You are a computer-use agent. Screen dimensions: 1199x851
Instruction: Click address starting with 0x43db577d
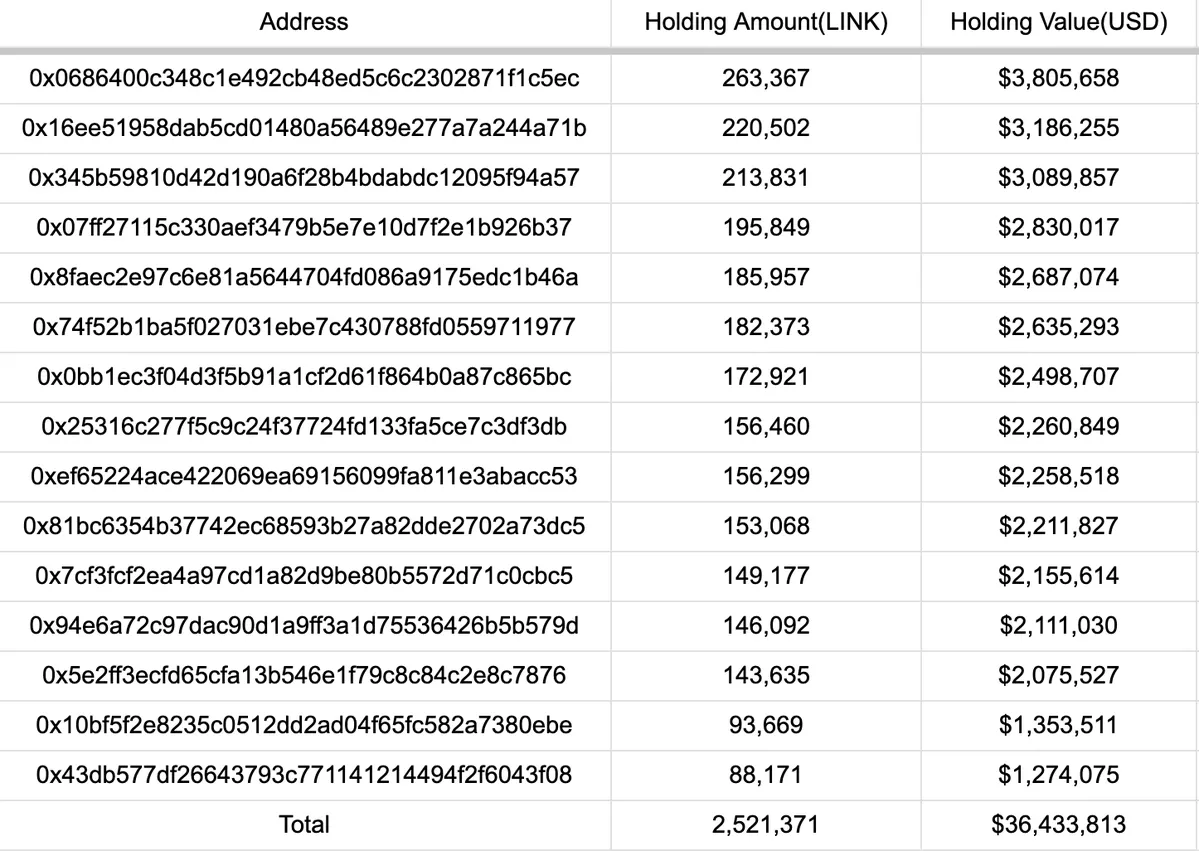click(304, 775)
